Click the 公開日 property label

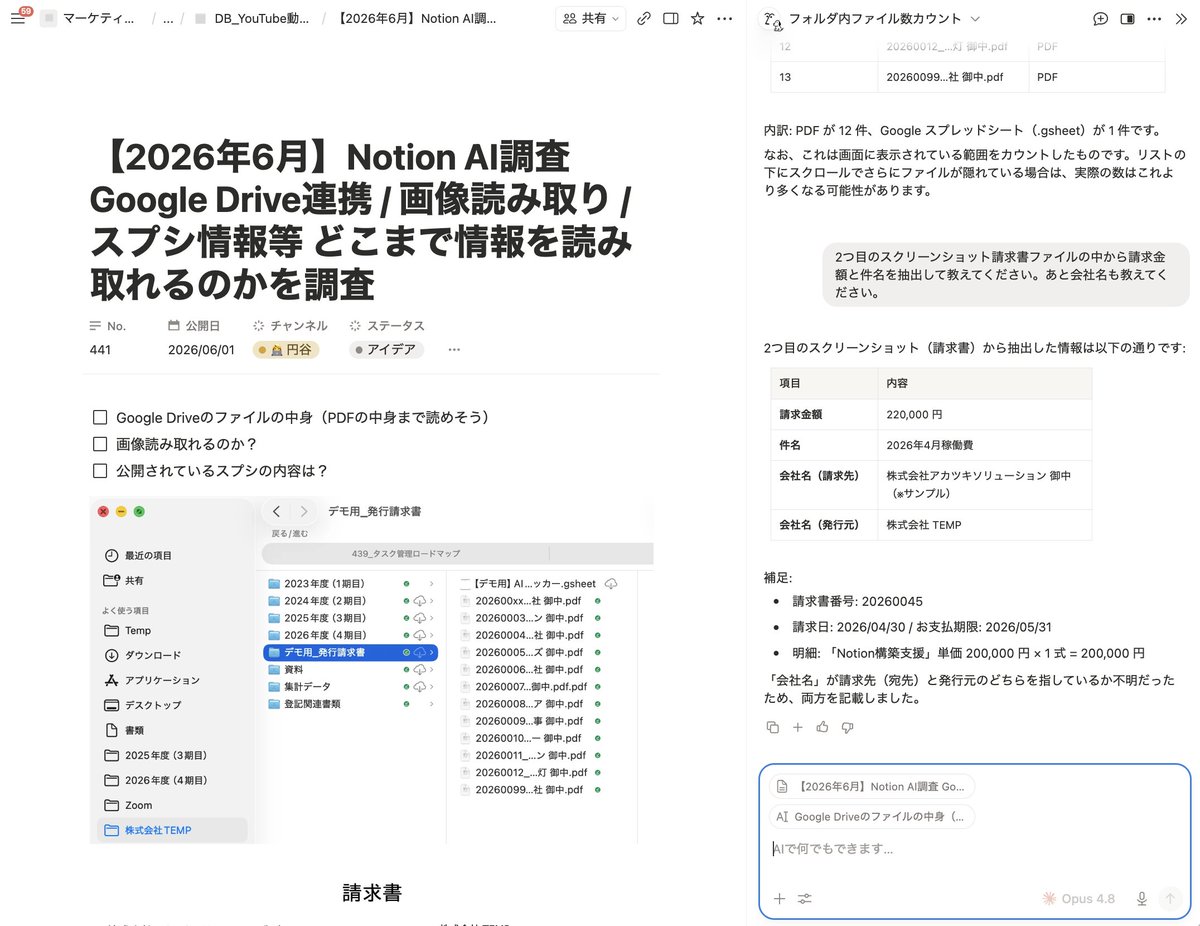tap(194, 326)
